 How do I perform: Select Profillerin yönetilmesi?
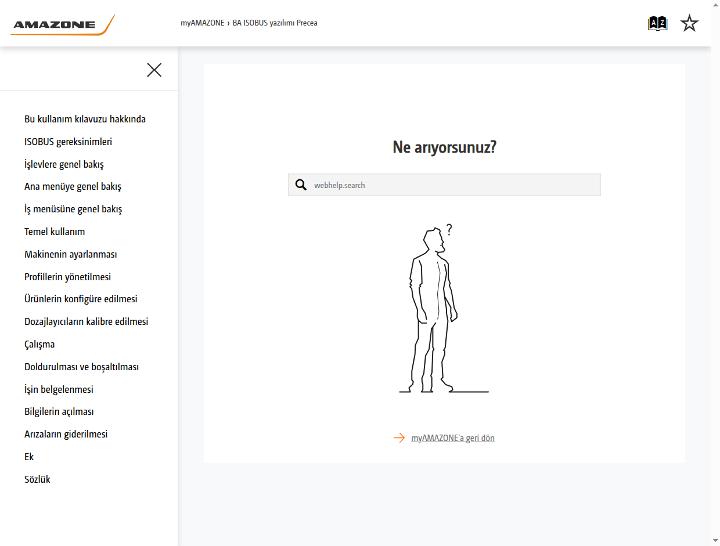click(x=68, y=276)
